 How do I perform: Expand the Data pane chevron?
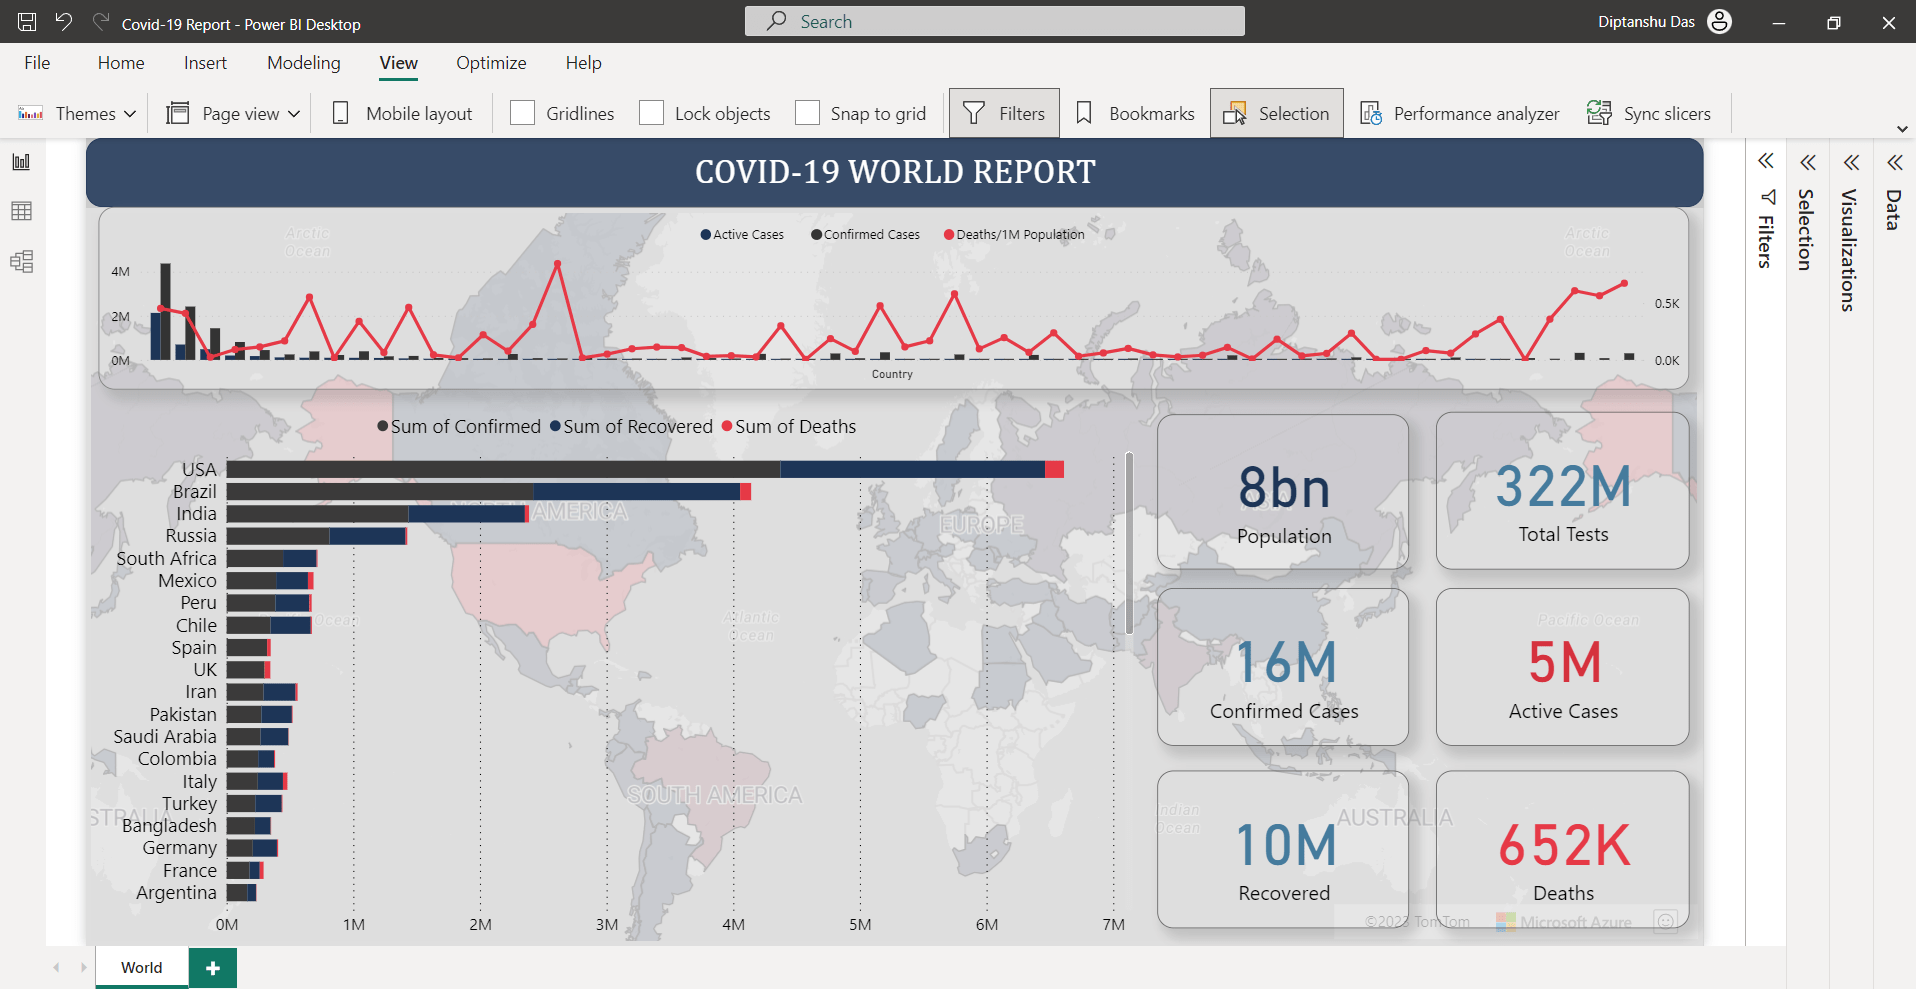(x=1895, y=162)
